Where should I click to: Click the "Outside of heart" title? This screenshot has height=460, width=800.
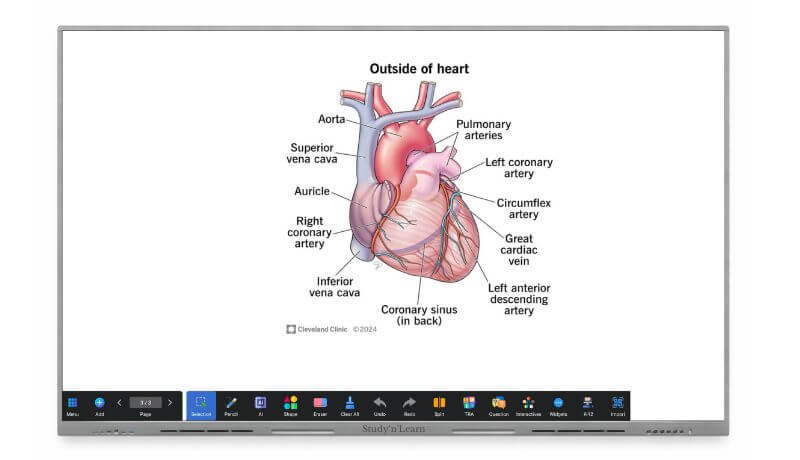(419, 69)
